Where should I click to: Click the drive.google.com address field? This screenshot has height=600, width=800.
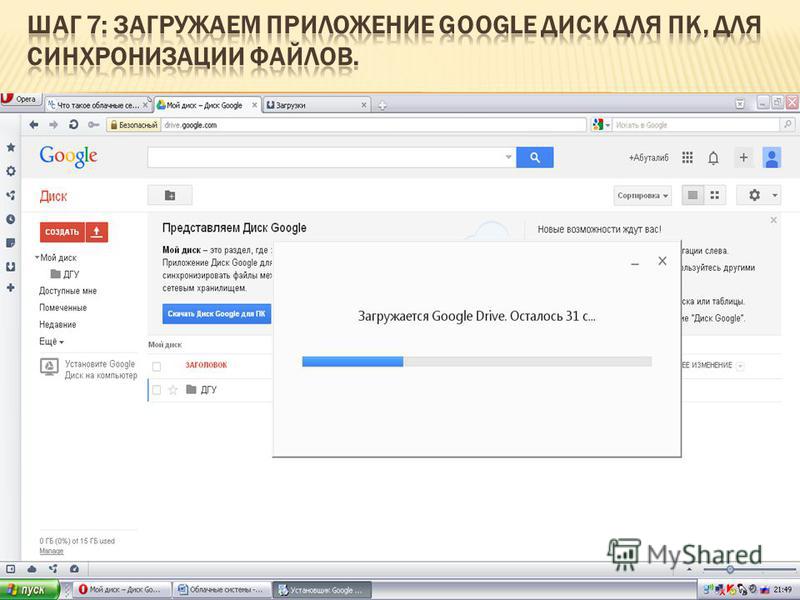pyautogui.click(x=373, y=125)
